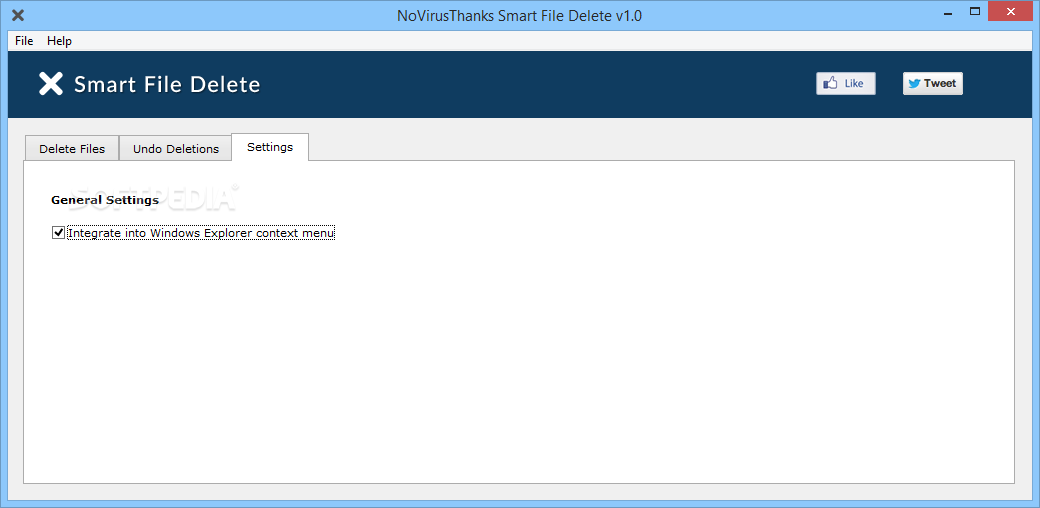Image resolution: width=1040 pixels, height=508 pixels.
Task: Click the Twitter Tweet button
Action: (x=933, y=84)
